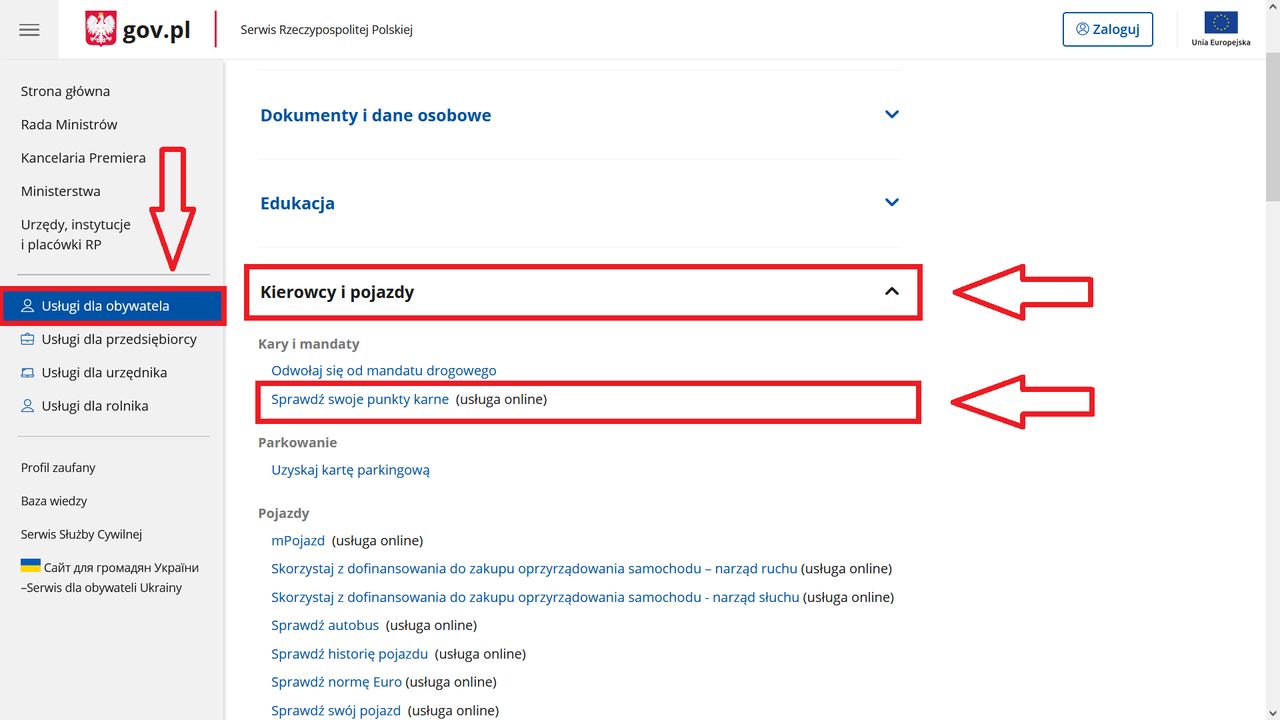This screenshot has height=720, width=1280.
Task: Open the Odwołaj się od mandatu drogowego link
Action: 384,370
